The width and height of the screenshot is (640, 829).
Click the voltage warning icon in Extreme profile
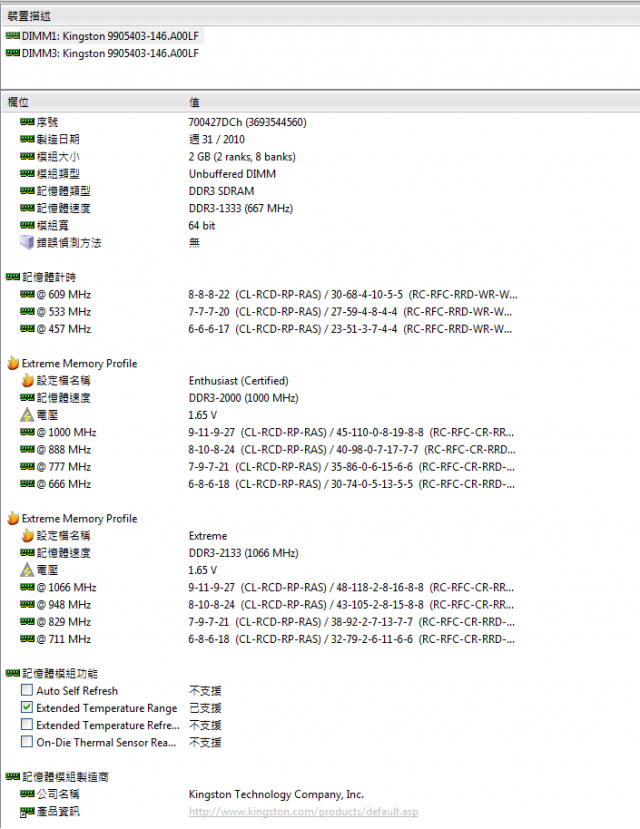[27, 570]
